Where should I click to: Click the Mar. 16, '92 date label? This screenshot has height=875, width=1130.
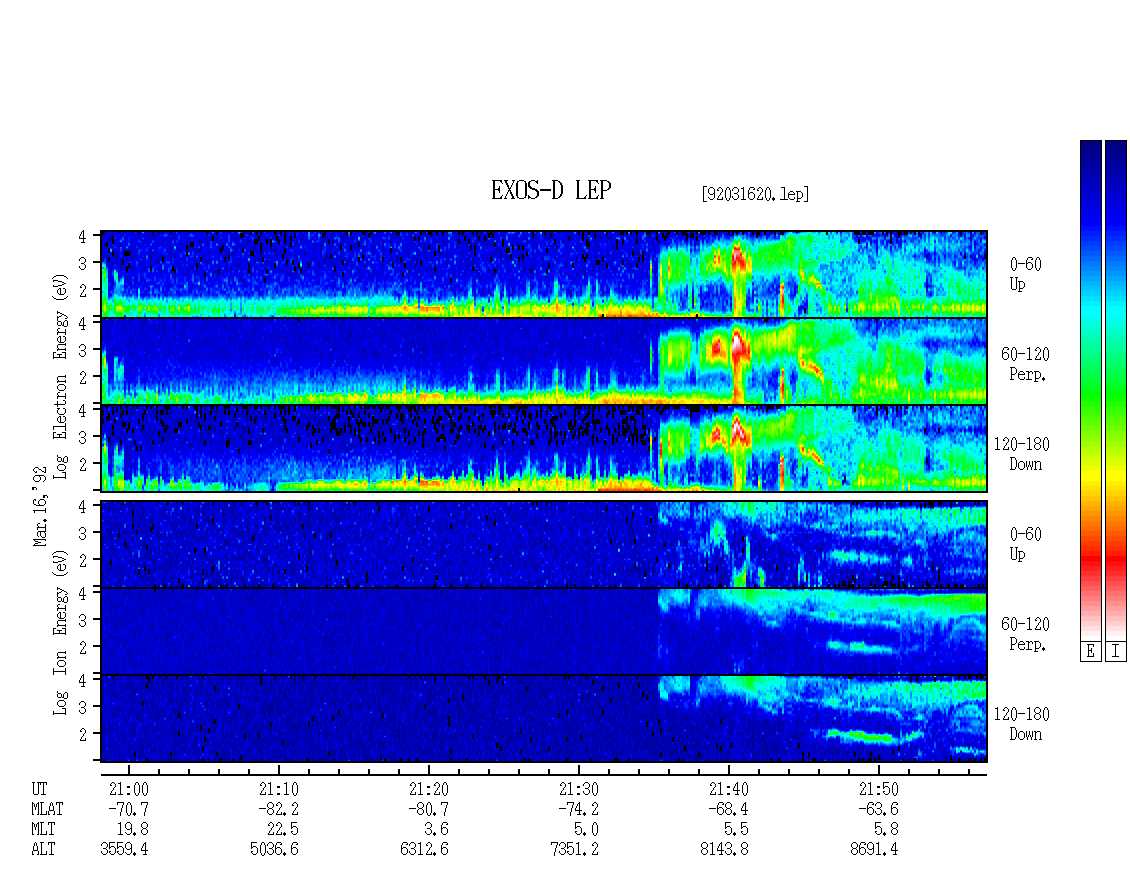click(x=40, y=506)
